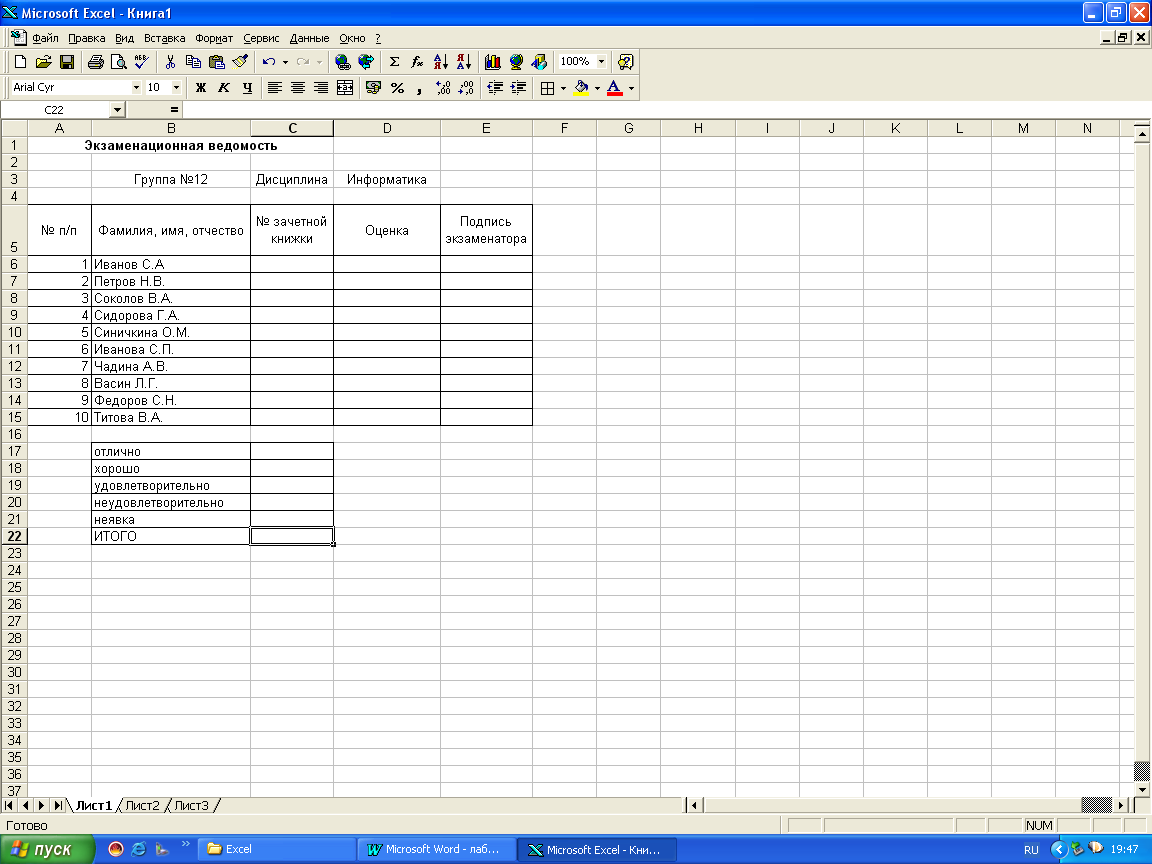This screenshot has width=1152, height=864.
Task: Toggle center alignment
Action: [298, 88]
